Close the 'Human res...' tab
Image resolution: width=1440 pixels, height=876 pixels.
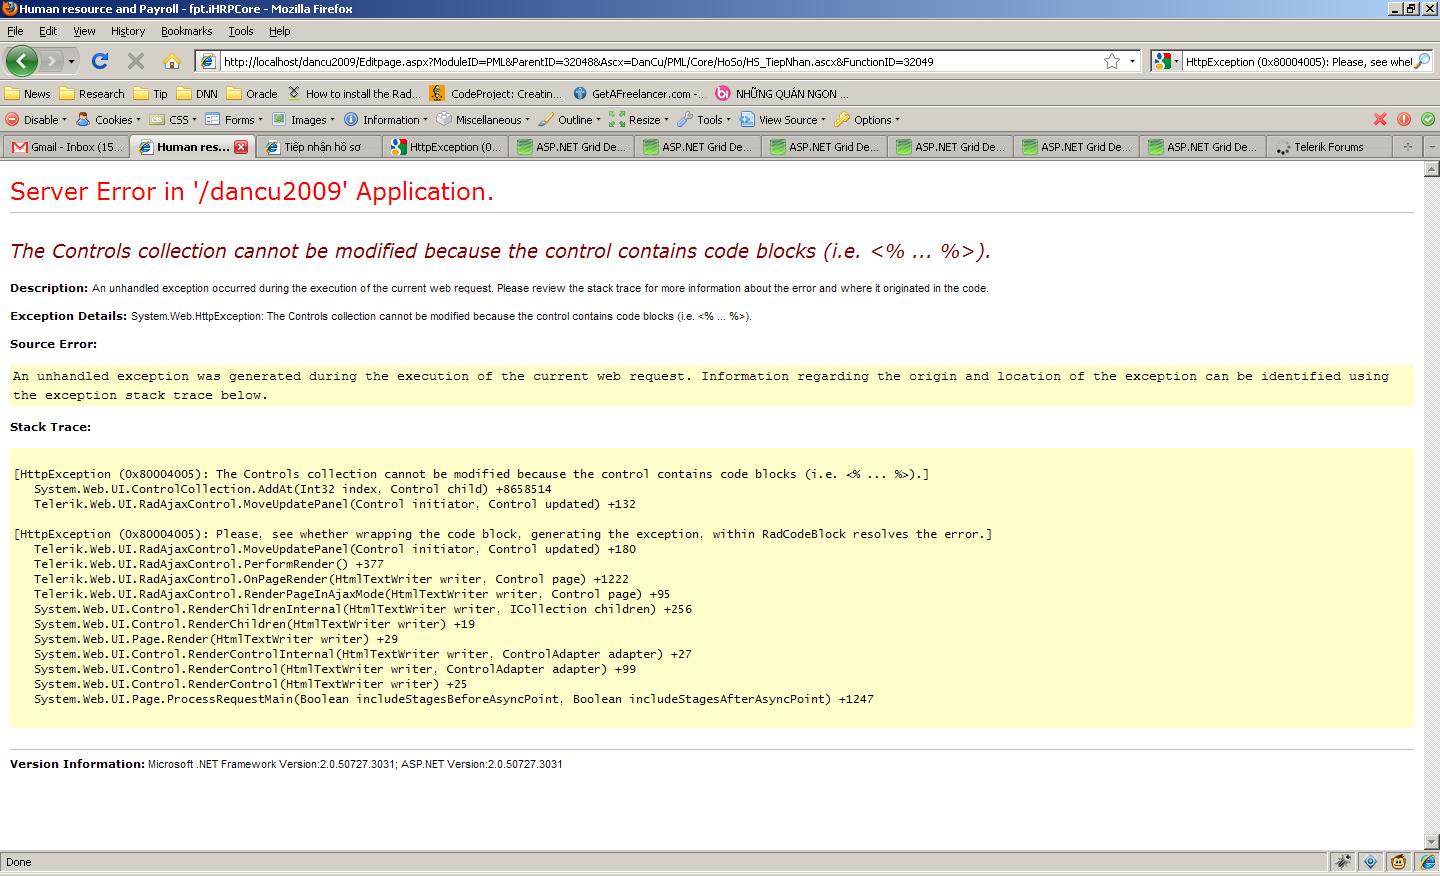click(x=241, y=147)
